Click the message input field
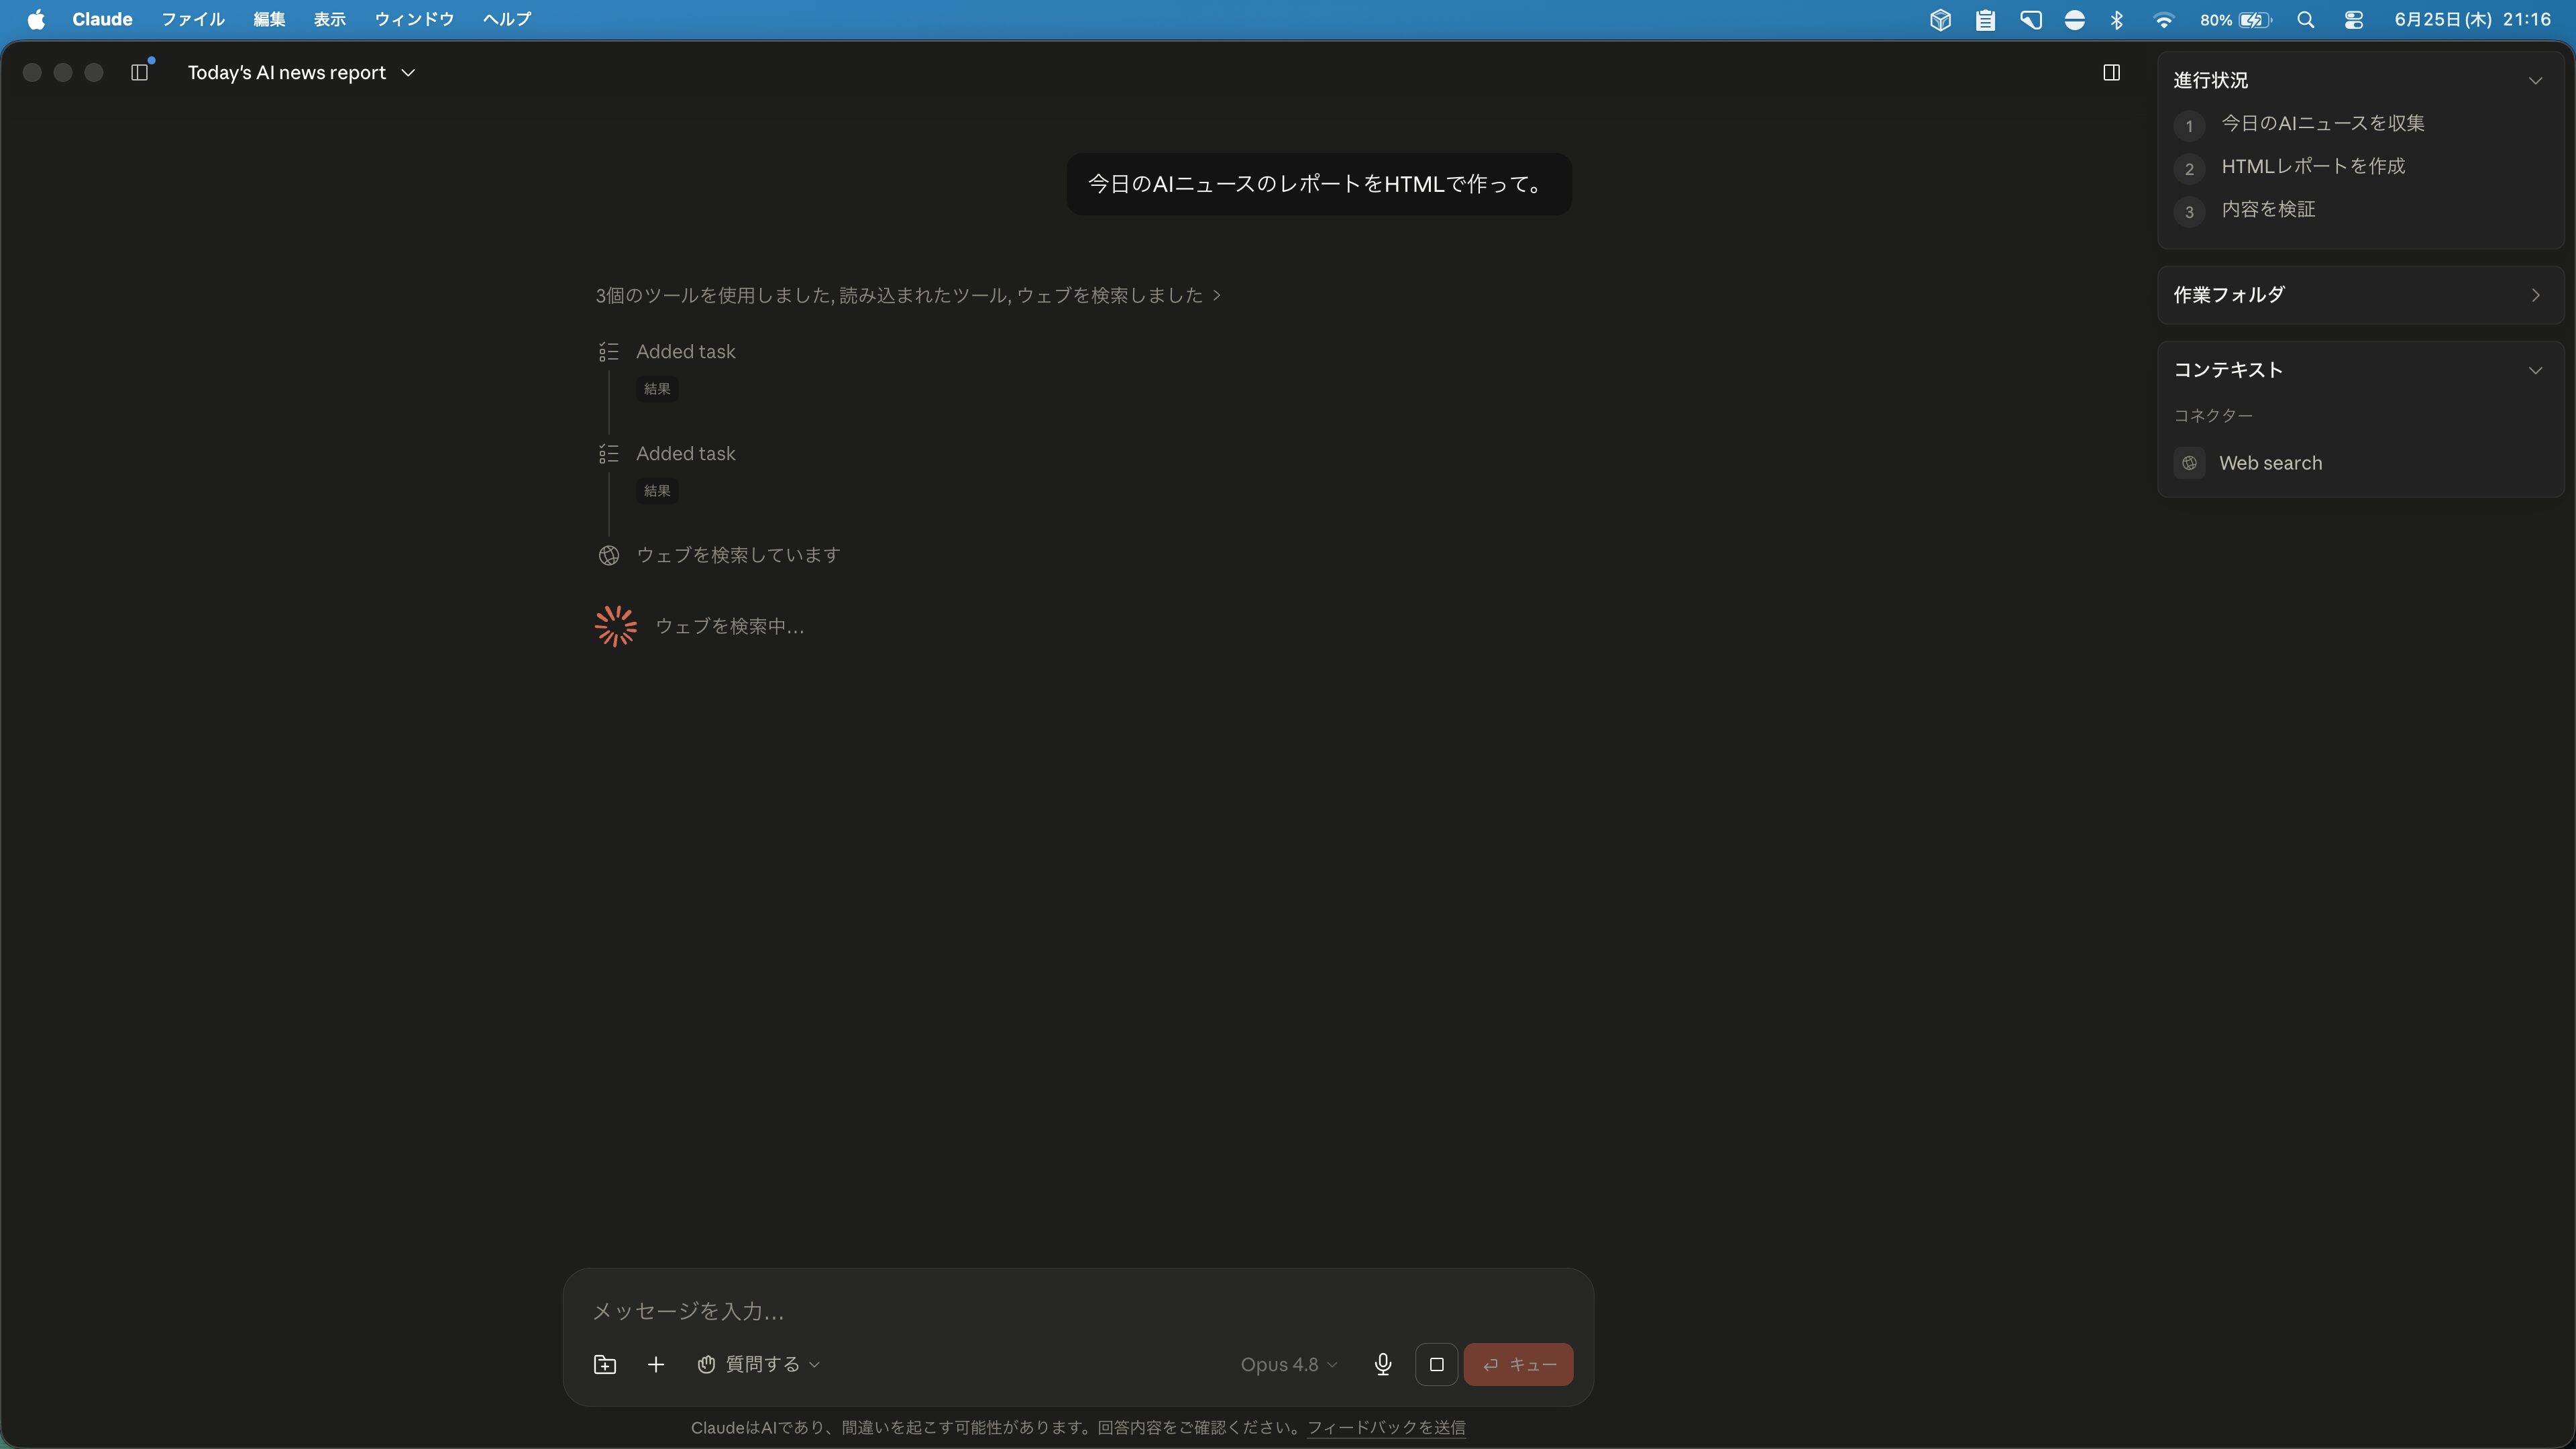 [x=1078, y=1311]
